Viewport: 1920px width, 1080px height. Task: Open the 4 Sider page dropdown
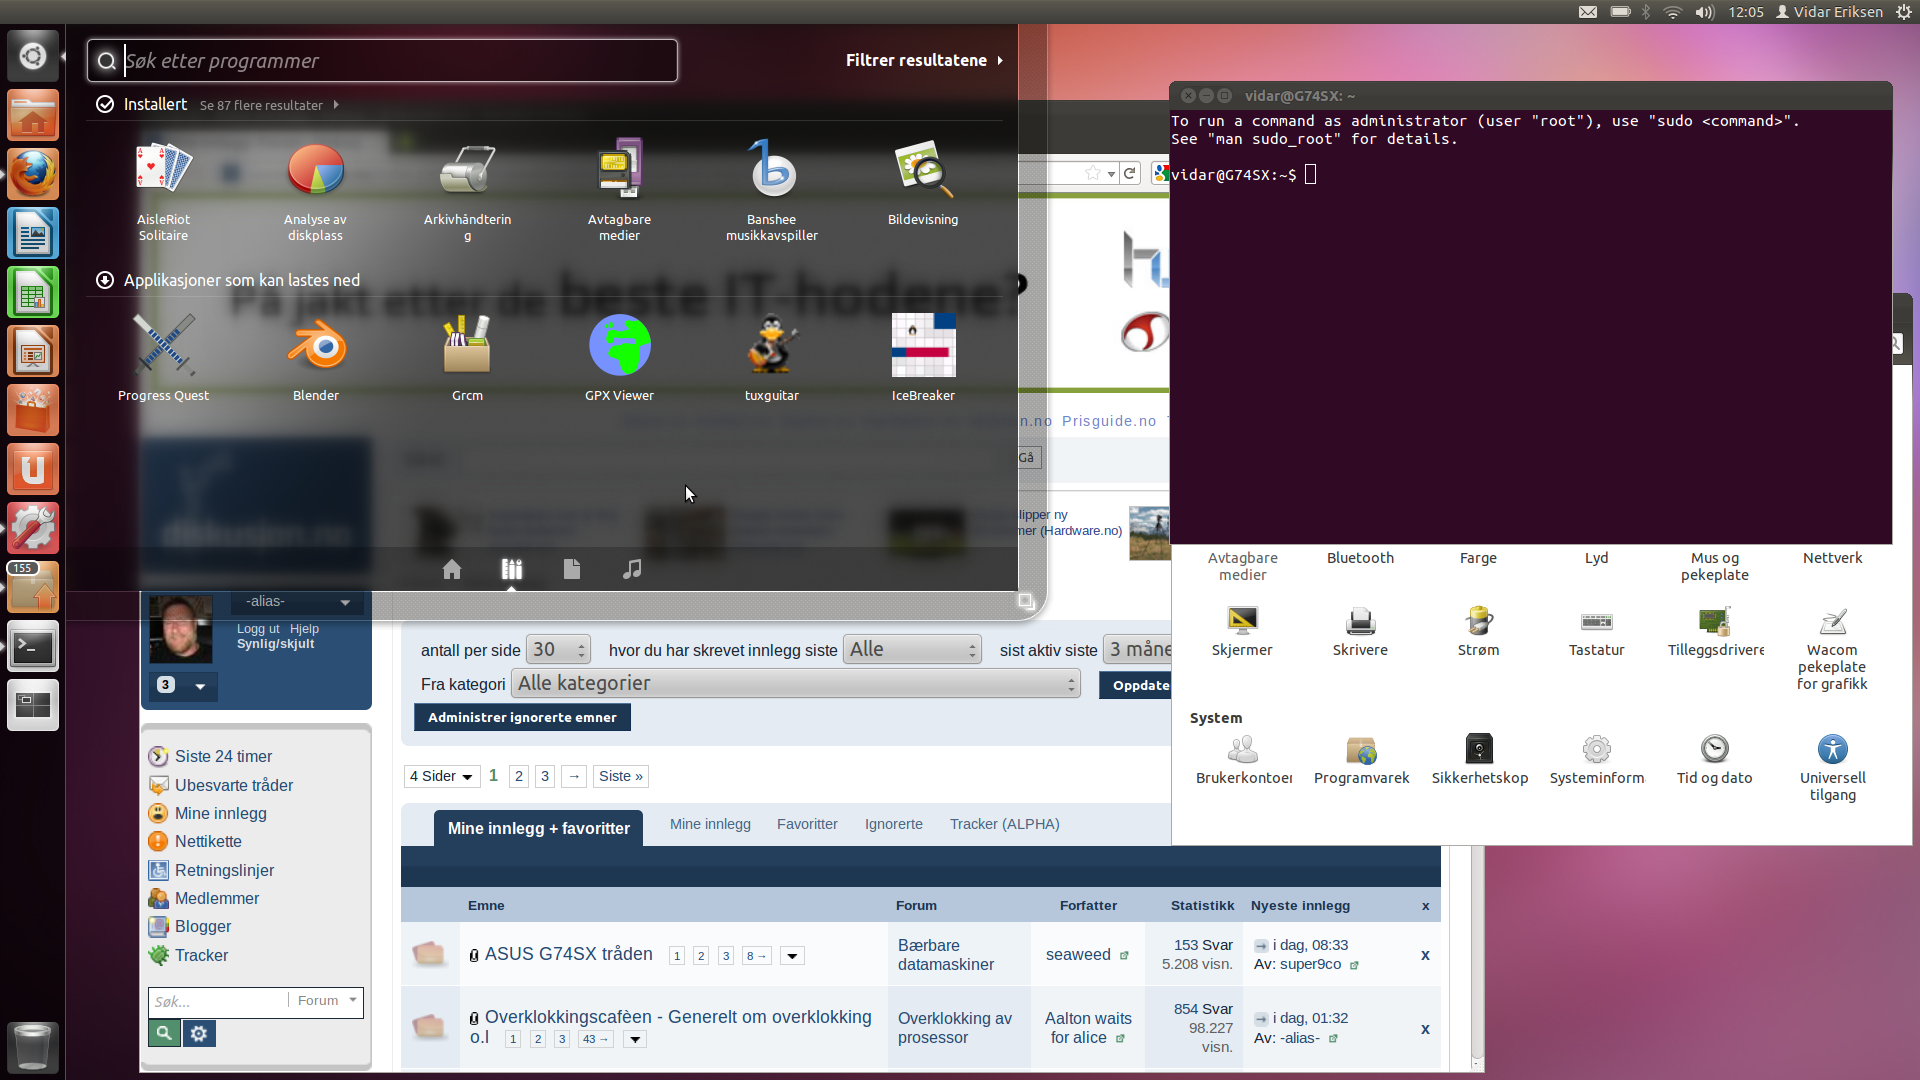[441, 776]
